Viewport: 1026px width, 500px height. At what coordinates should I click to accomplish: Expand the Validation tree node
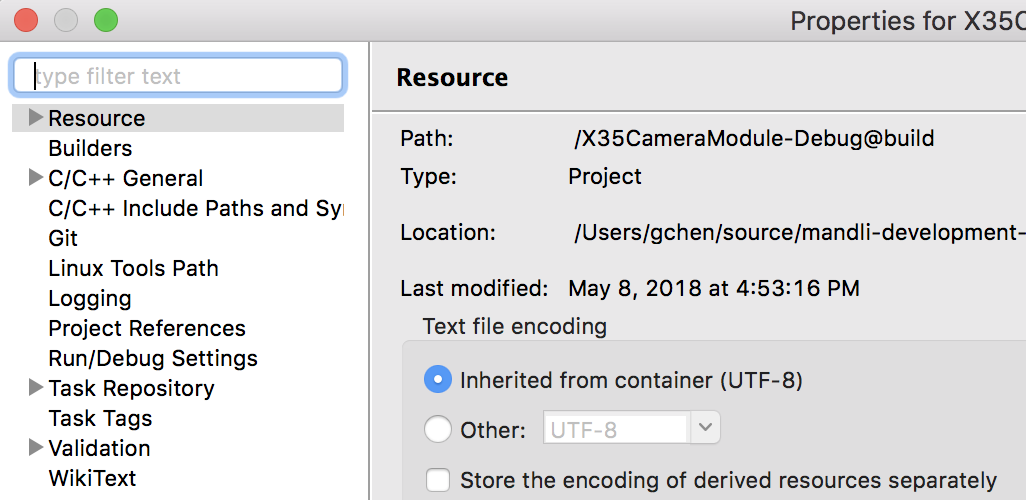pos(36,448)
